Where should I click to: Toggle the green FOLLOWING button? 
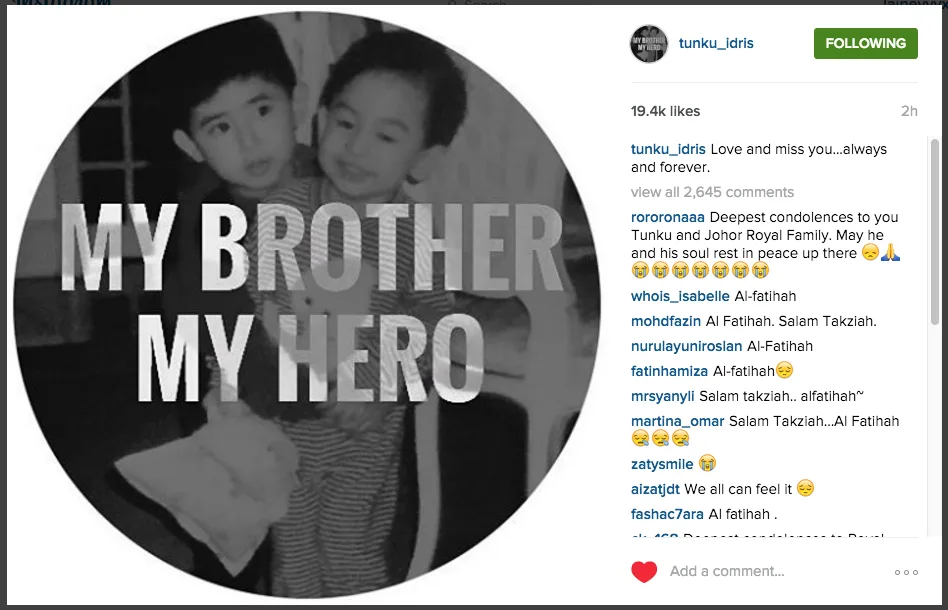tap(865, 44)
